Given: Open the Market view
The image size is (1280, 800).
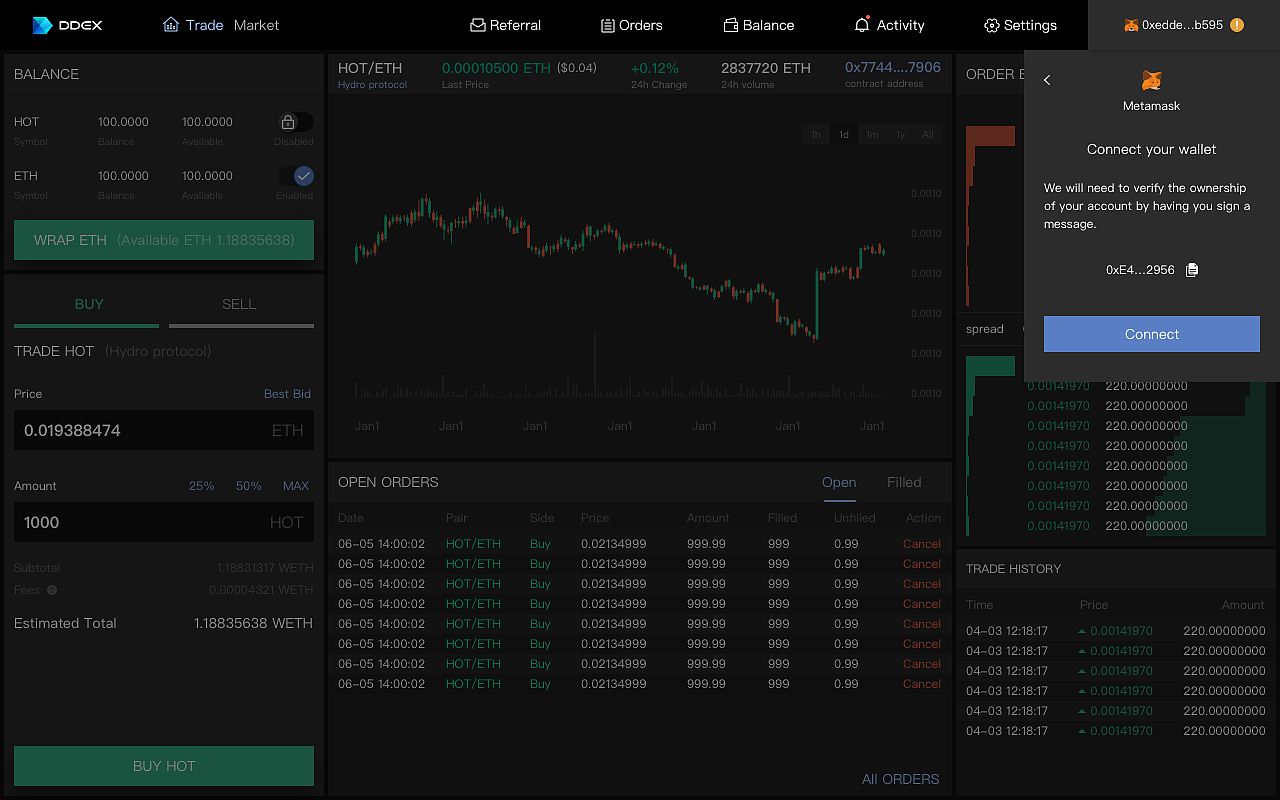Looking at the screenshot, I should (x=256, y=25).
